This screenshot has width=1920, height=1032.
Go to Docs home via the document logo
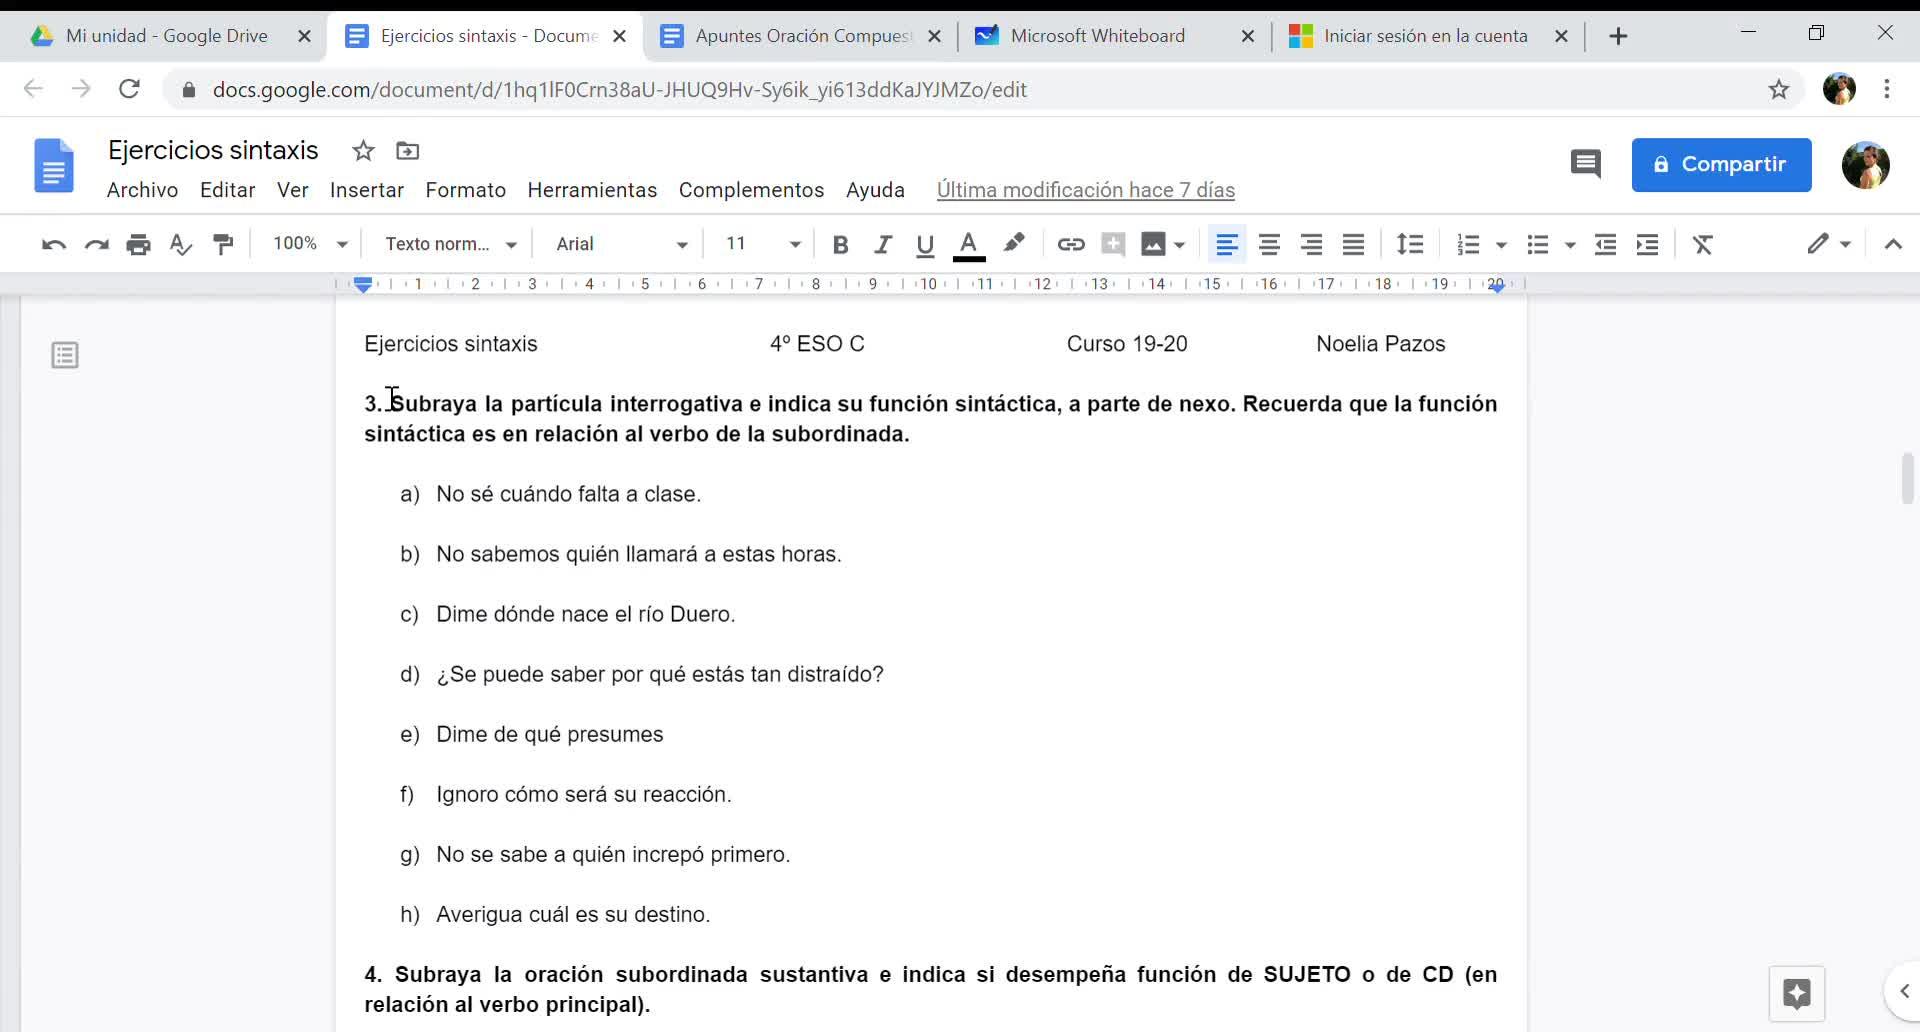54,165
